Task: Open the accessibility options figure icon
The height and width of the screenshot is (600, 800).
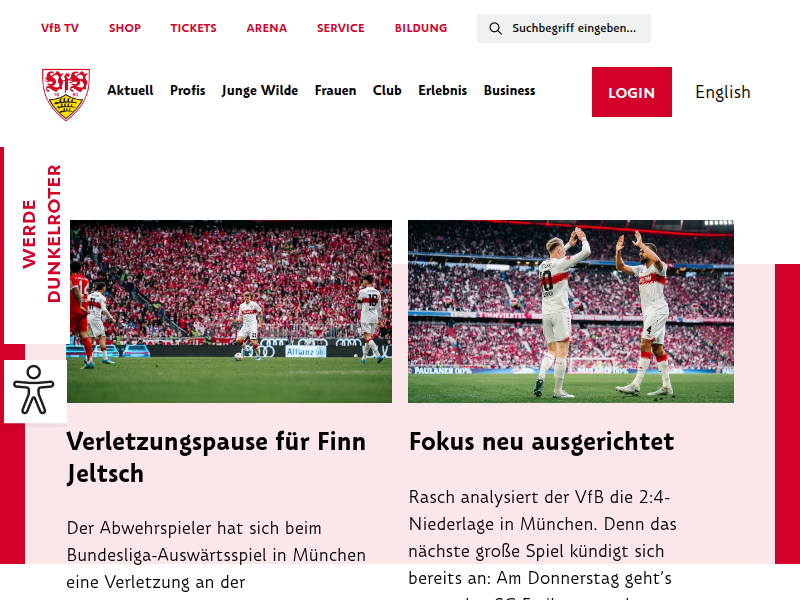Action: tap(34, 390)
